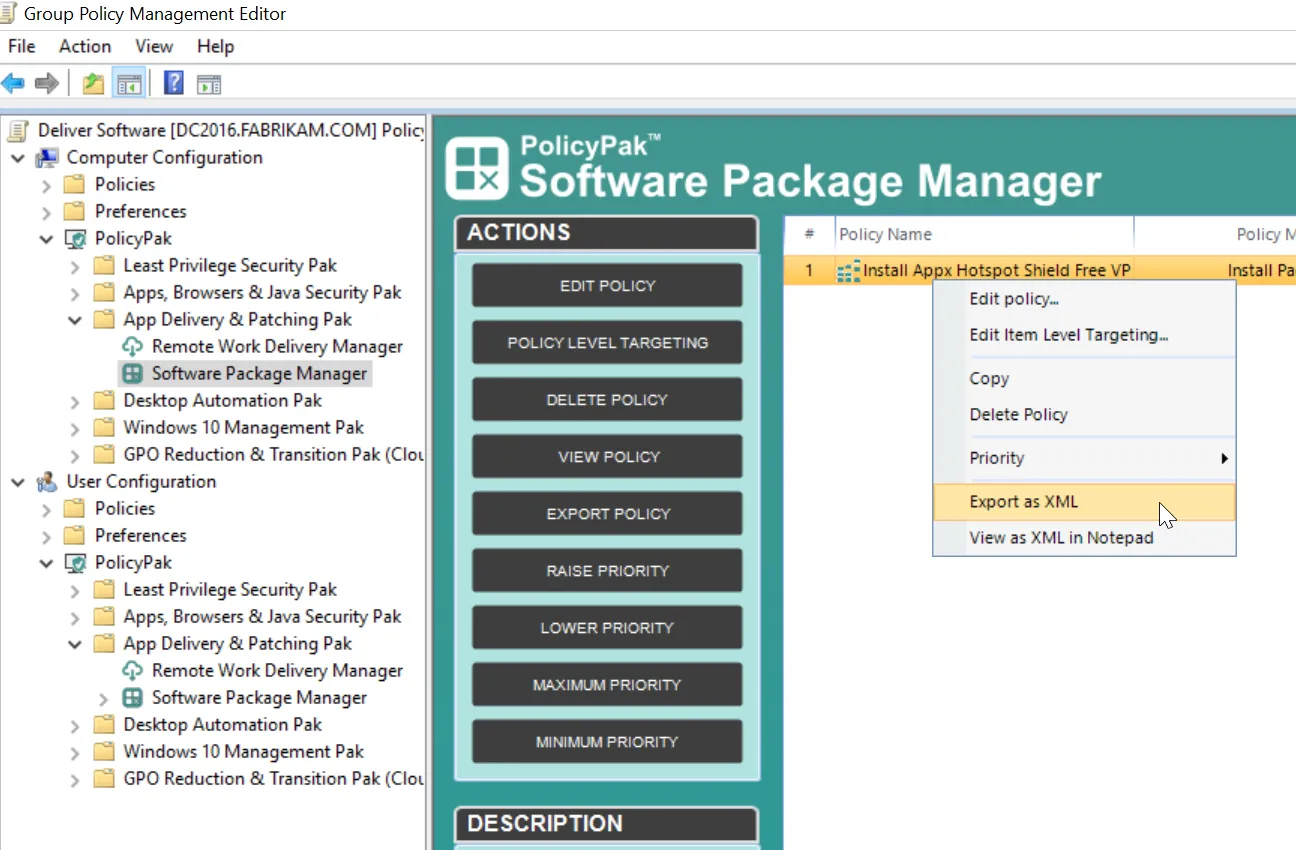
Task: Open the Priority submenu arrow
Action: pos(1224,458)
